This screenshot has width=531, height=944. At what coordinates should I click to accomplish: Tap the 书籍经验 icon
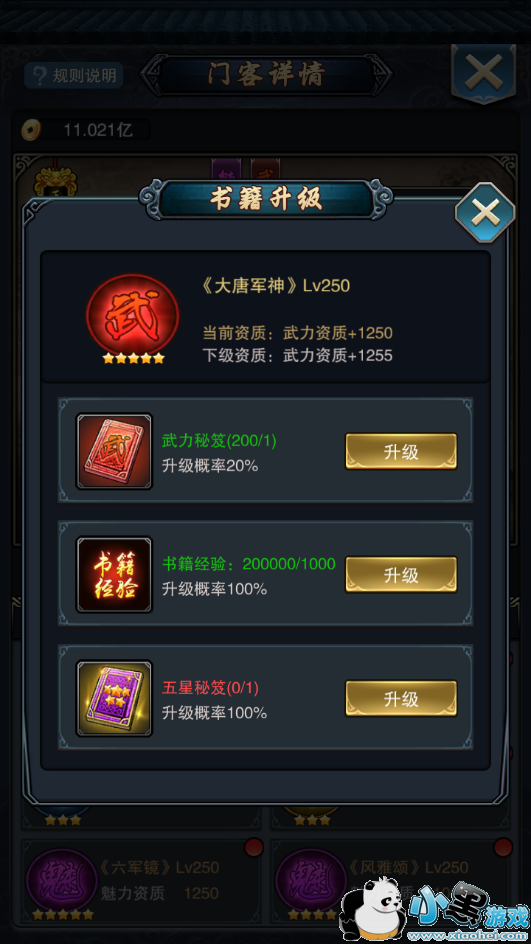(114, 575)
